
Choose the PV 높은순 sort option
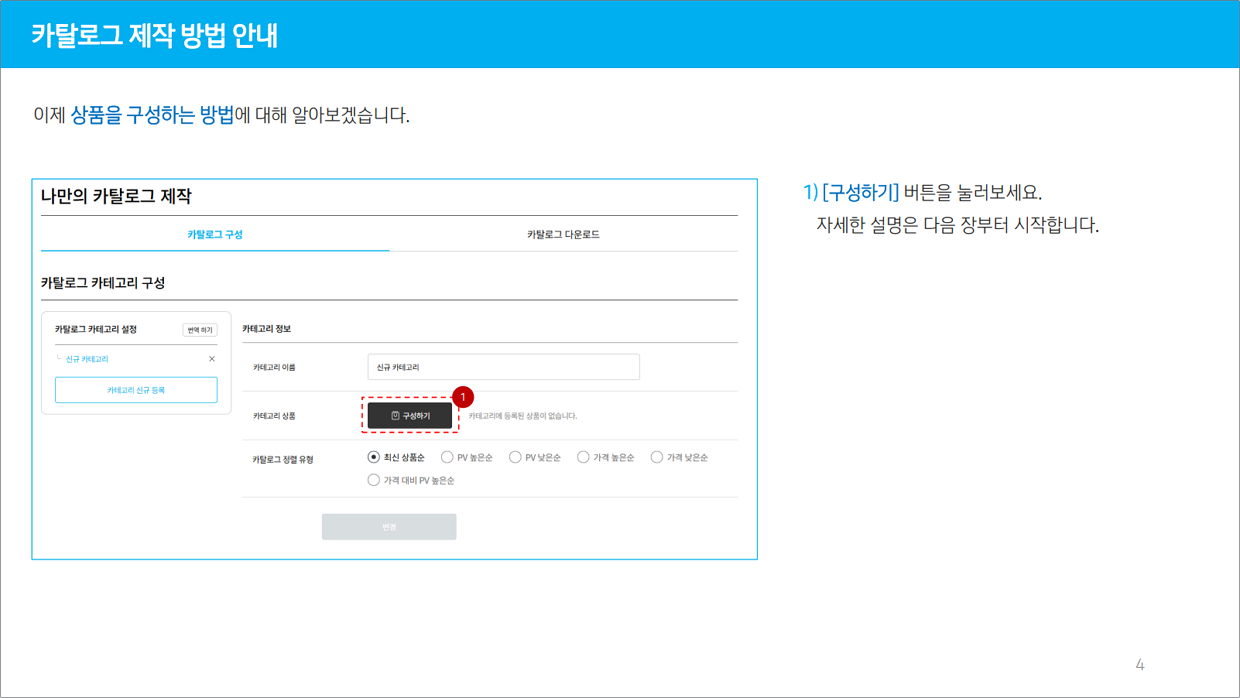(447, 457)
